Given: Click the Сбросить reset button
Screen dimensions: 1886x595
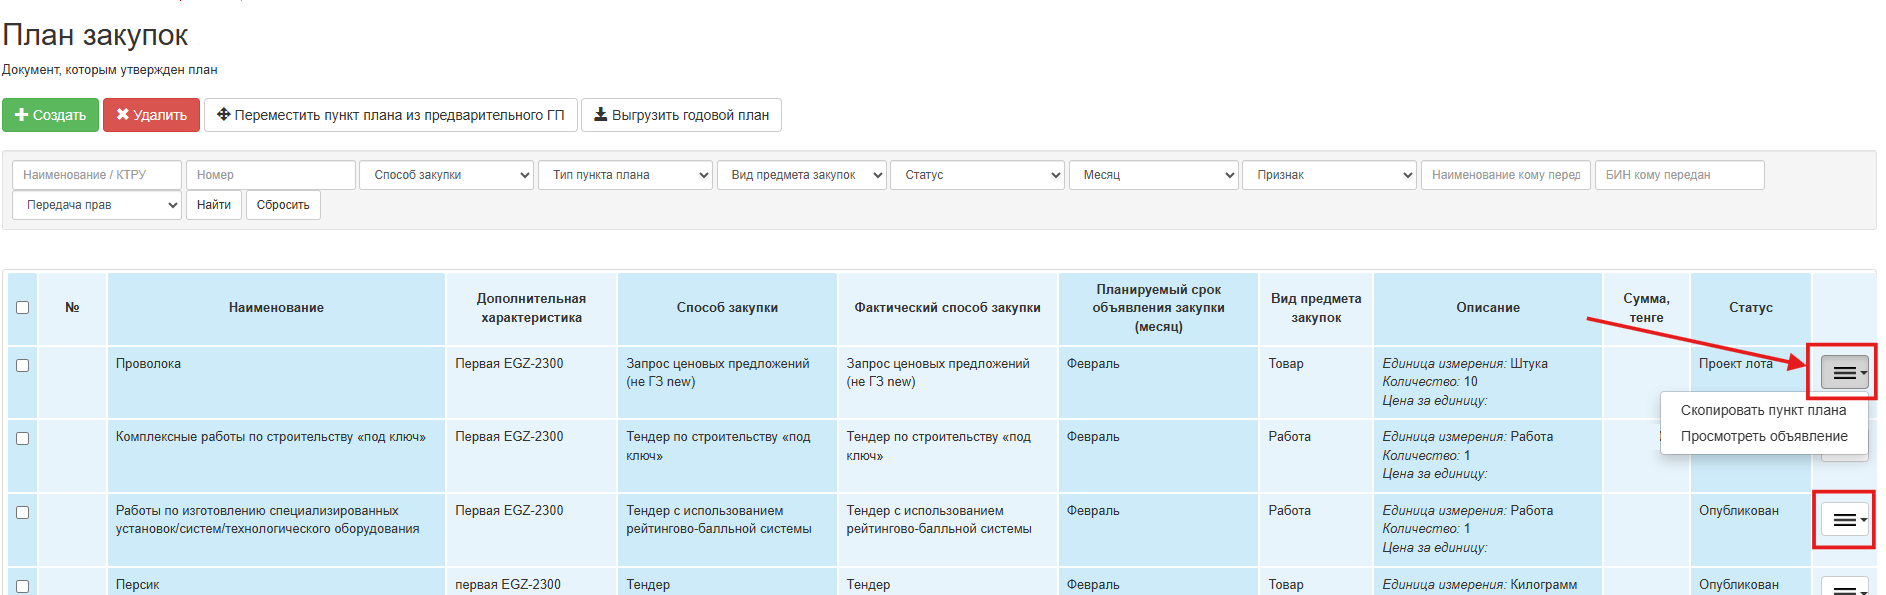Looking at the screenshot, I should coord(283,205).
